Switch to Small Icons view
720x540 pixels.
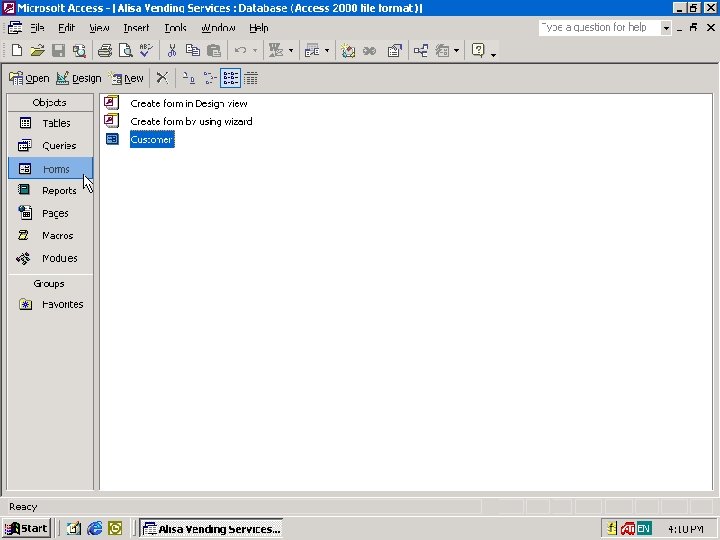209,78
